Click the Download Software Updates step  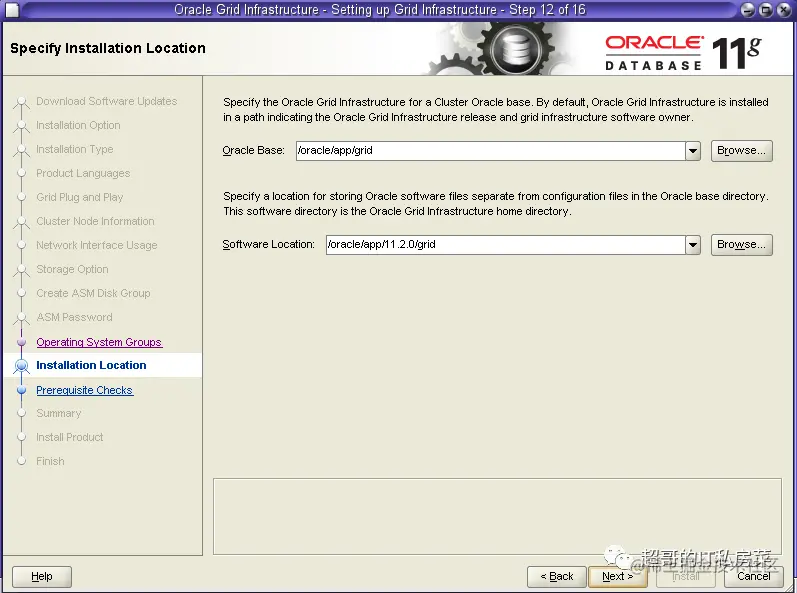[x=107, y=101]
